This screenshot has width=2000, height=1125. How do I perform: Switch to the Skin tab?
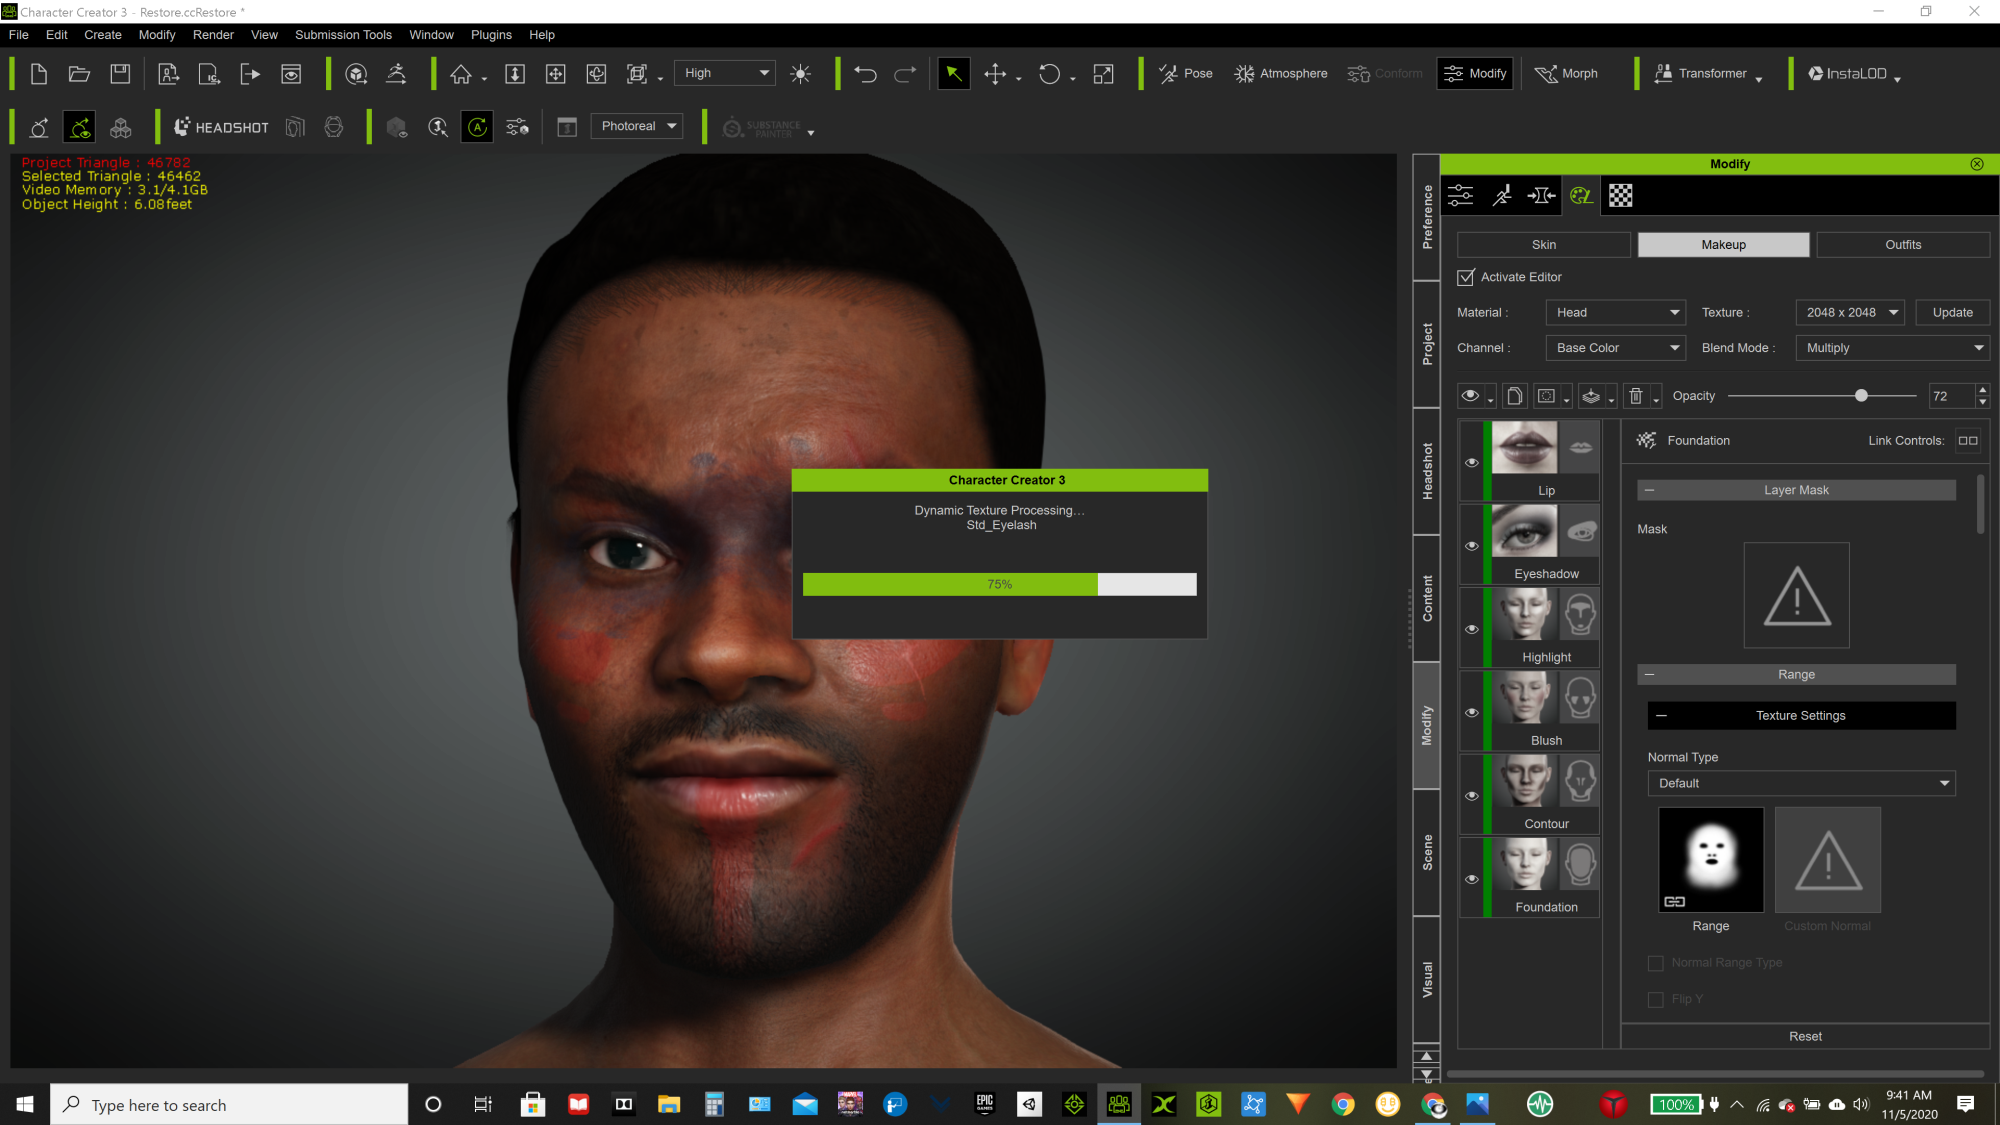(x=1543, y=245)
